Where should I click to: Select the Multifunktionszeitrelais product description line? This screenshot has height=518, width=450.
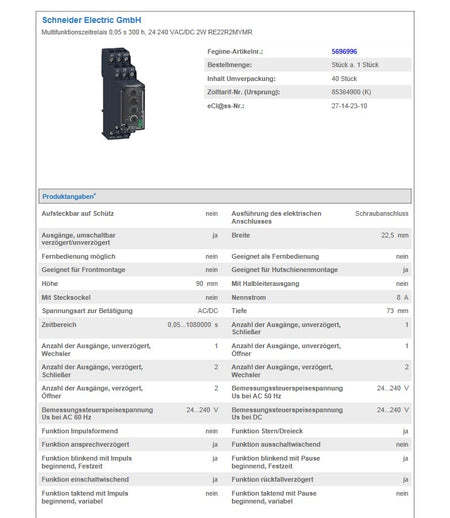pyautogui.click(x=147, y=32)
